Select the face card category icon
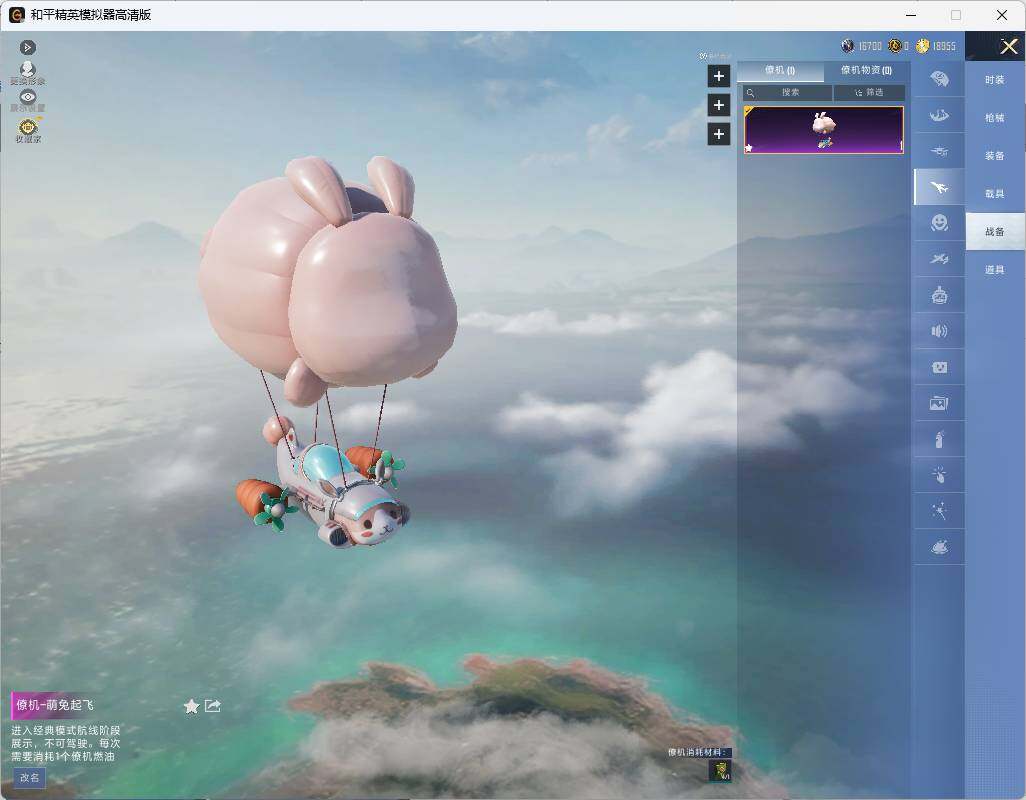 click(939, 368)
